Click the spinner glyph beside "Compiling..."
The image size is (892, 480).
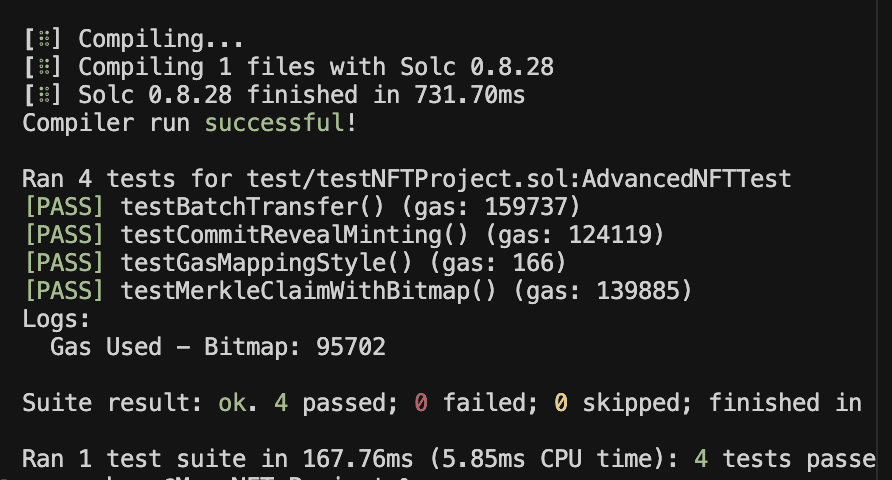tap(44, 39)
